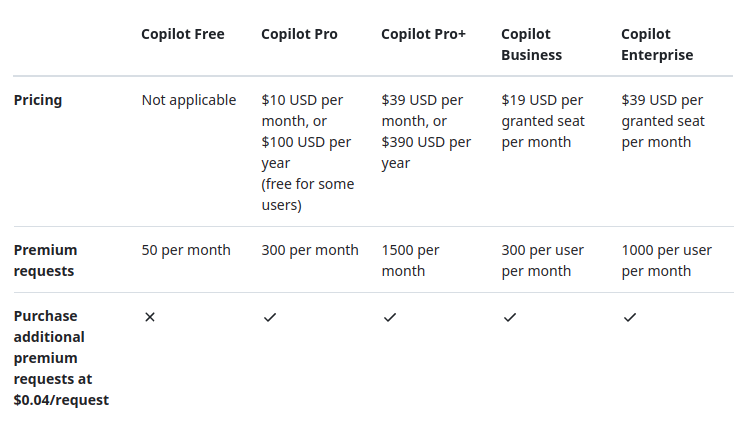Screen dimensions: 734x425
Task: Click the Premium requests row label
Action: 45,260
